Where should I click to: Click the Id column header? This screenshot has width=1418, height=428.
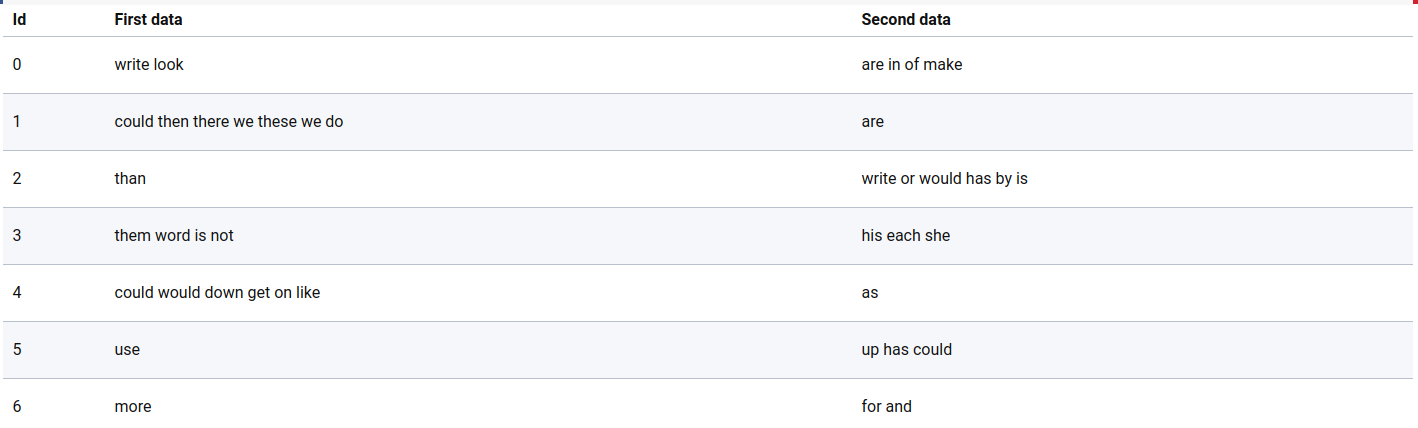(x=19, y=19)
